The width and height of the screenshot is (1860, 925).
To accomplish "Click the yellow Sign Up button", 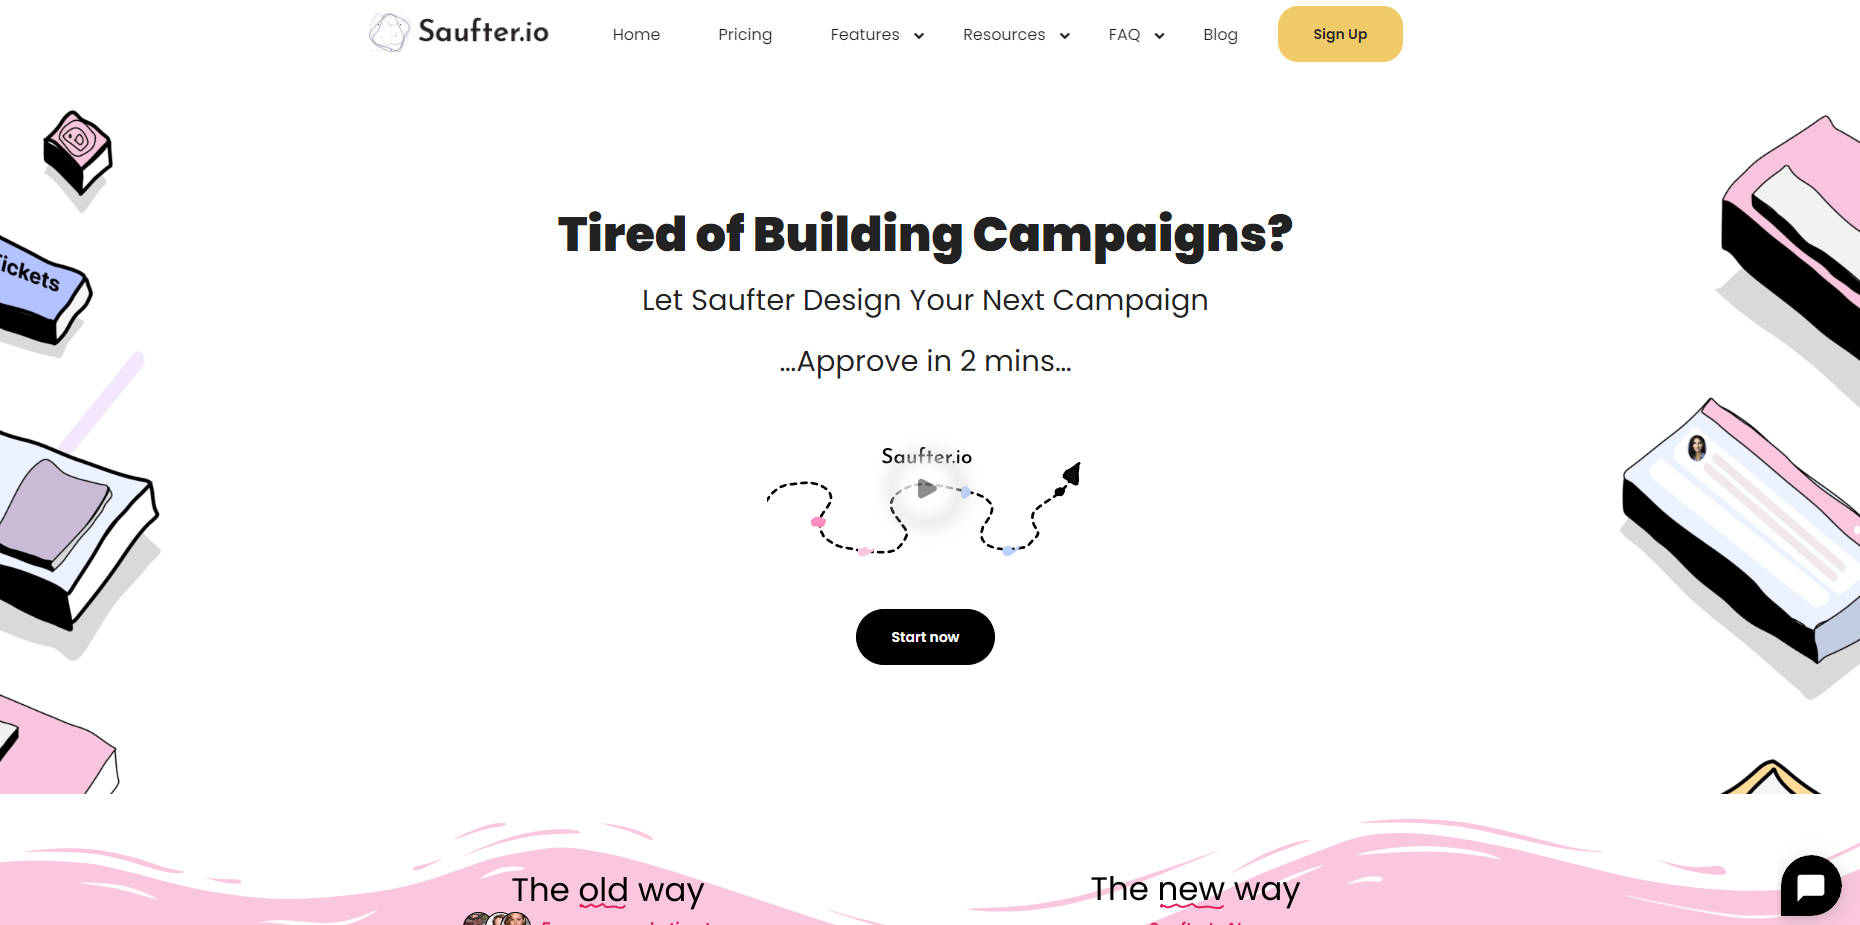I will (x=1340, y=34).
